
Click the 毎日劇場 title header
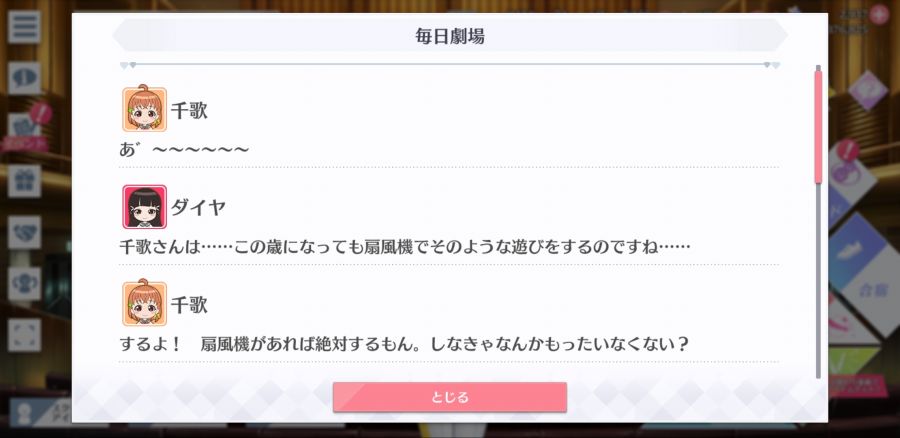click(449, 36)
